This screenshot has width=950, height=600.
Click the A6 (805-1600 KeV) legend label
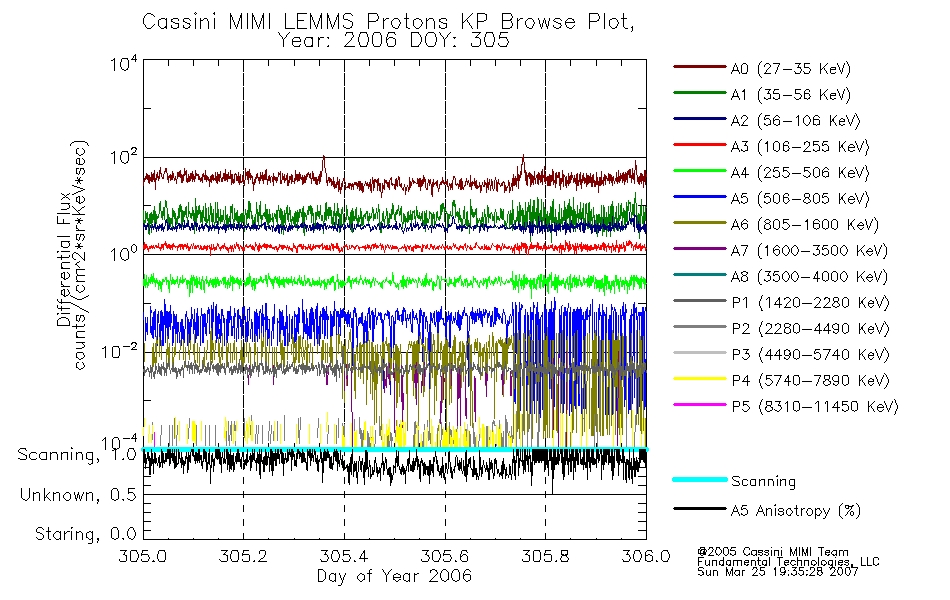pos(805,225)
